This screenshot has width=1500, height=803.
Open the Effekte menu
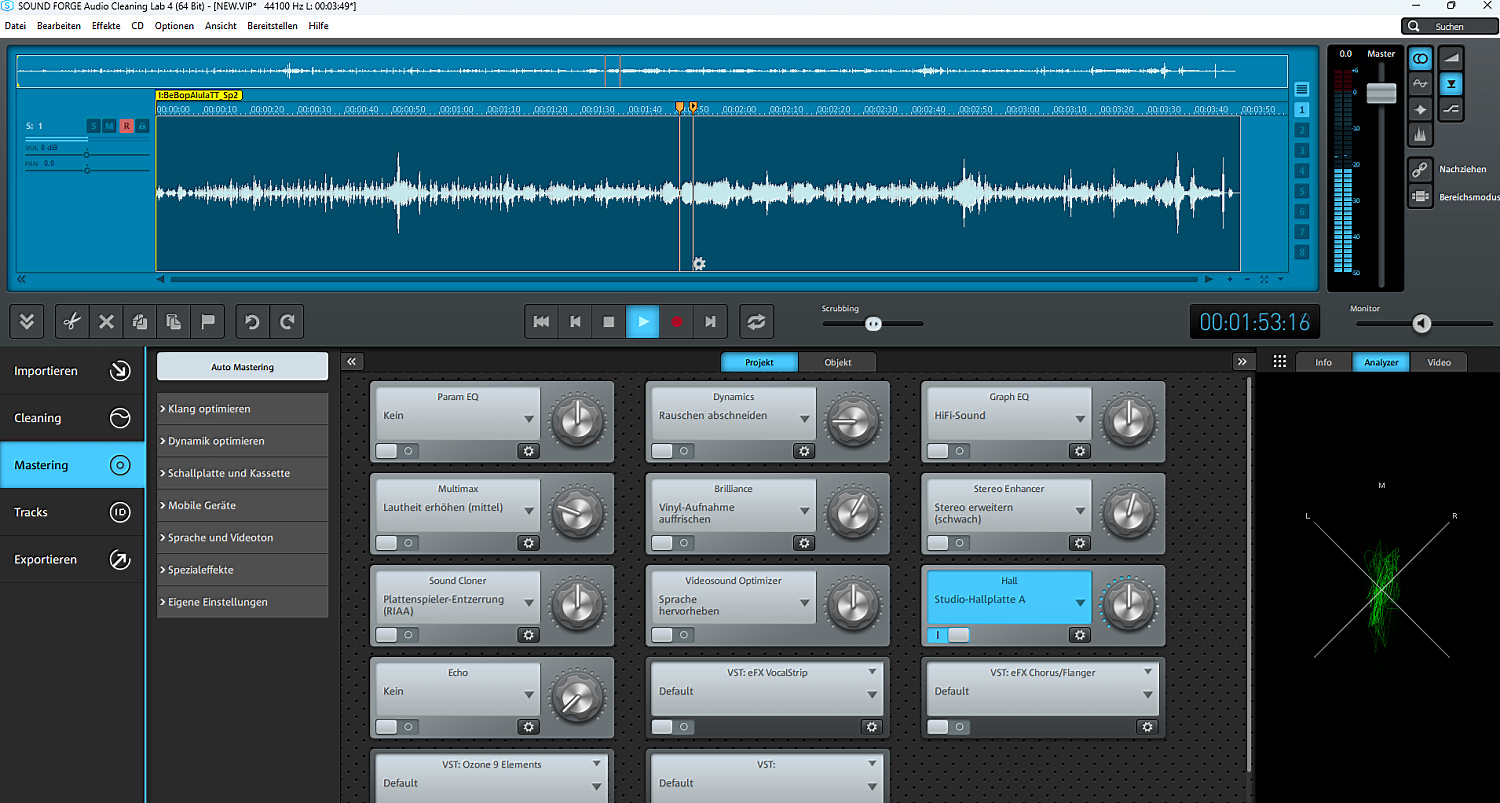click(x=106, y=26)
